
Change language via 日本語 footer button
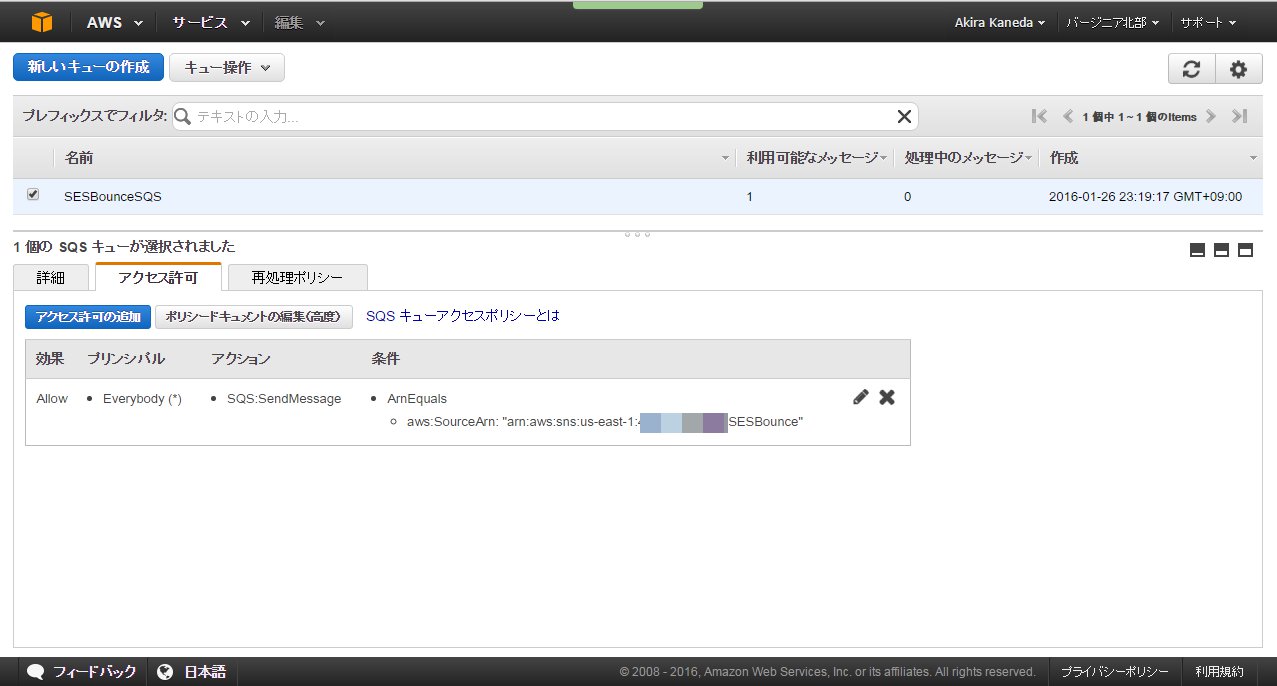(x=192, y=672)
